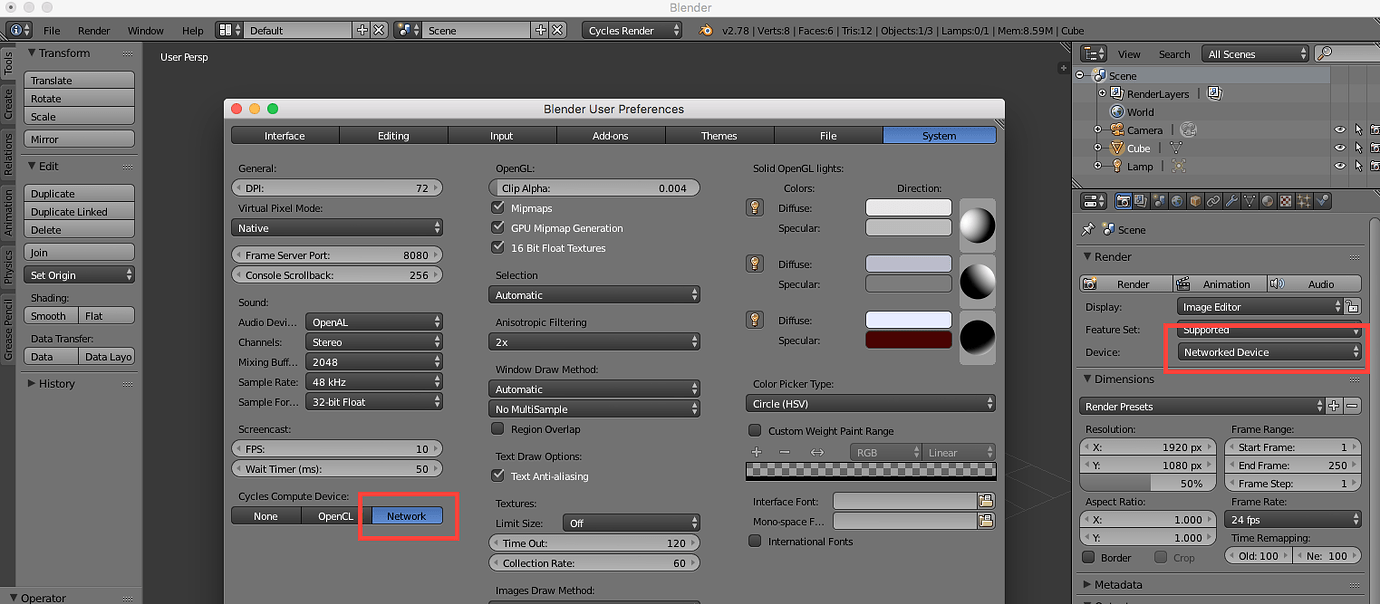This screenshot has width=1380, height=604.
Task: Delete the Default screen layout with X
Action: point(379,30)
